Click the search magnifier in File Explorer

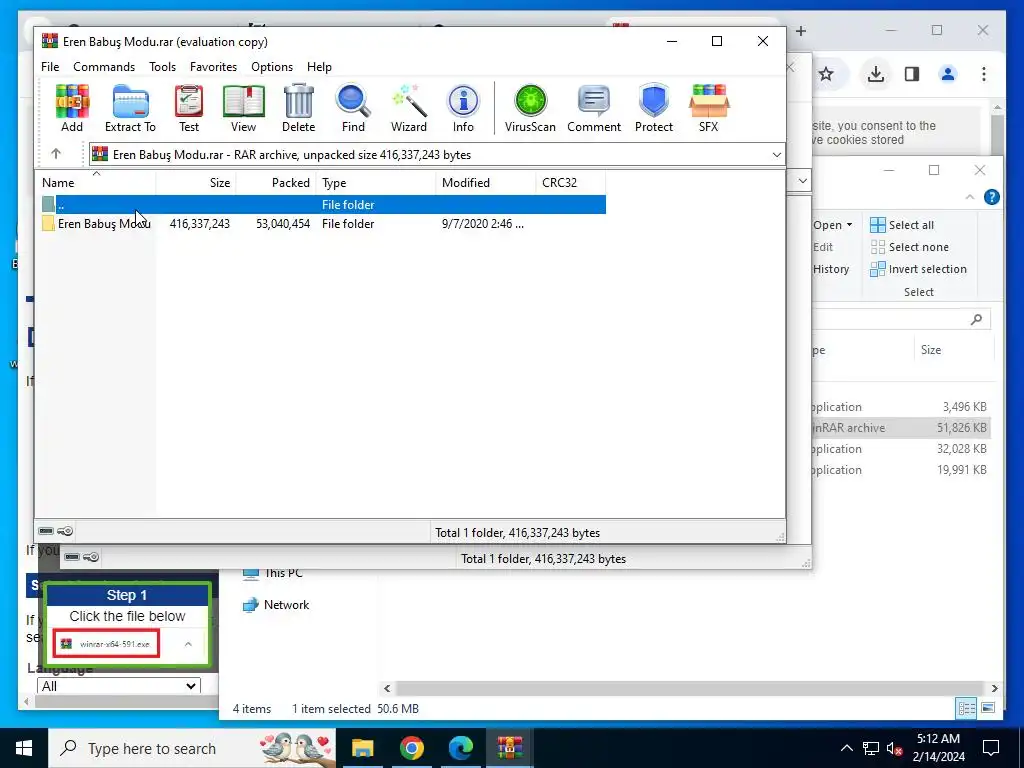pyautogui.click(x=976, y=319)
